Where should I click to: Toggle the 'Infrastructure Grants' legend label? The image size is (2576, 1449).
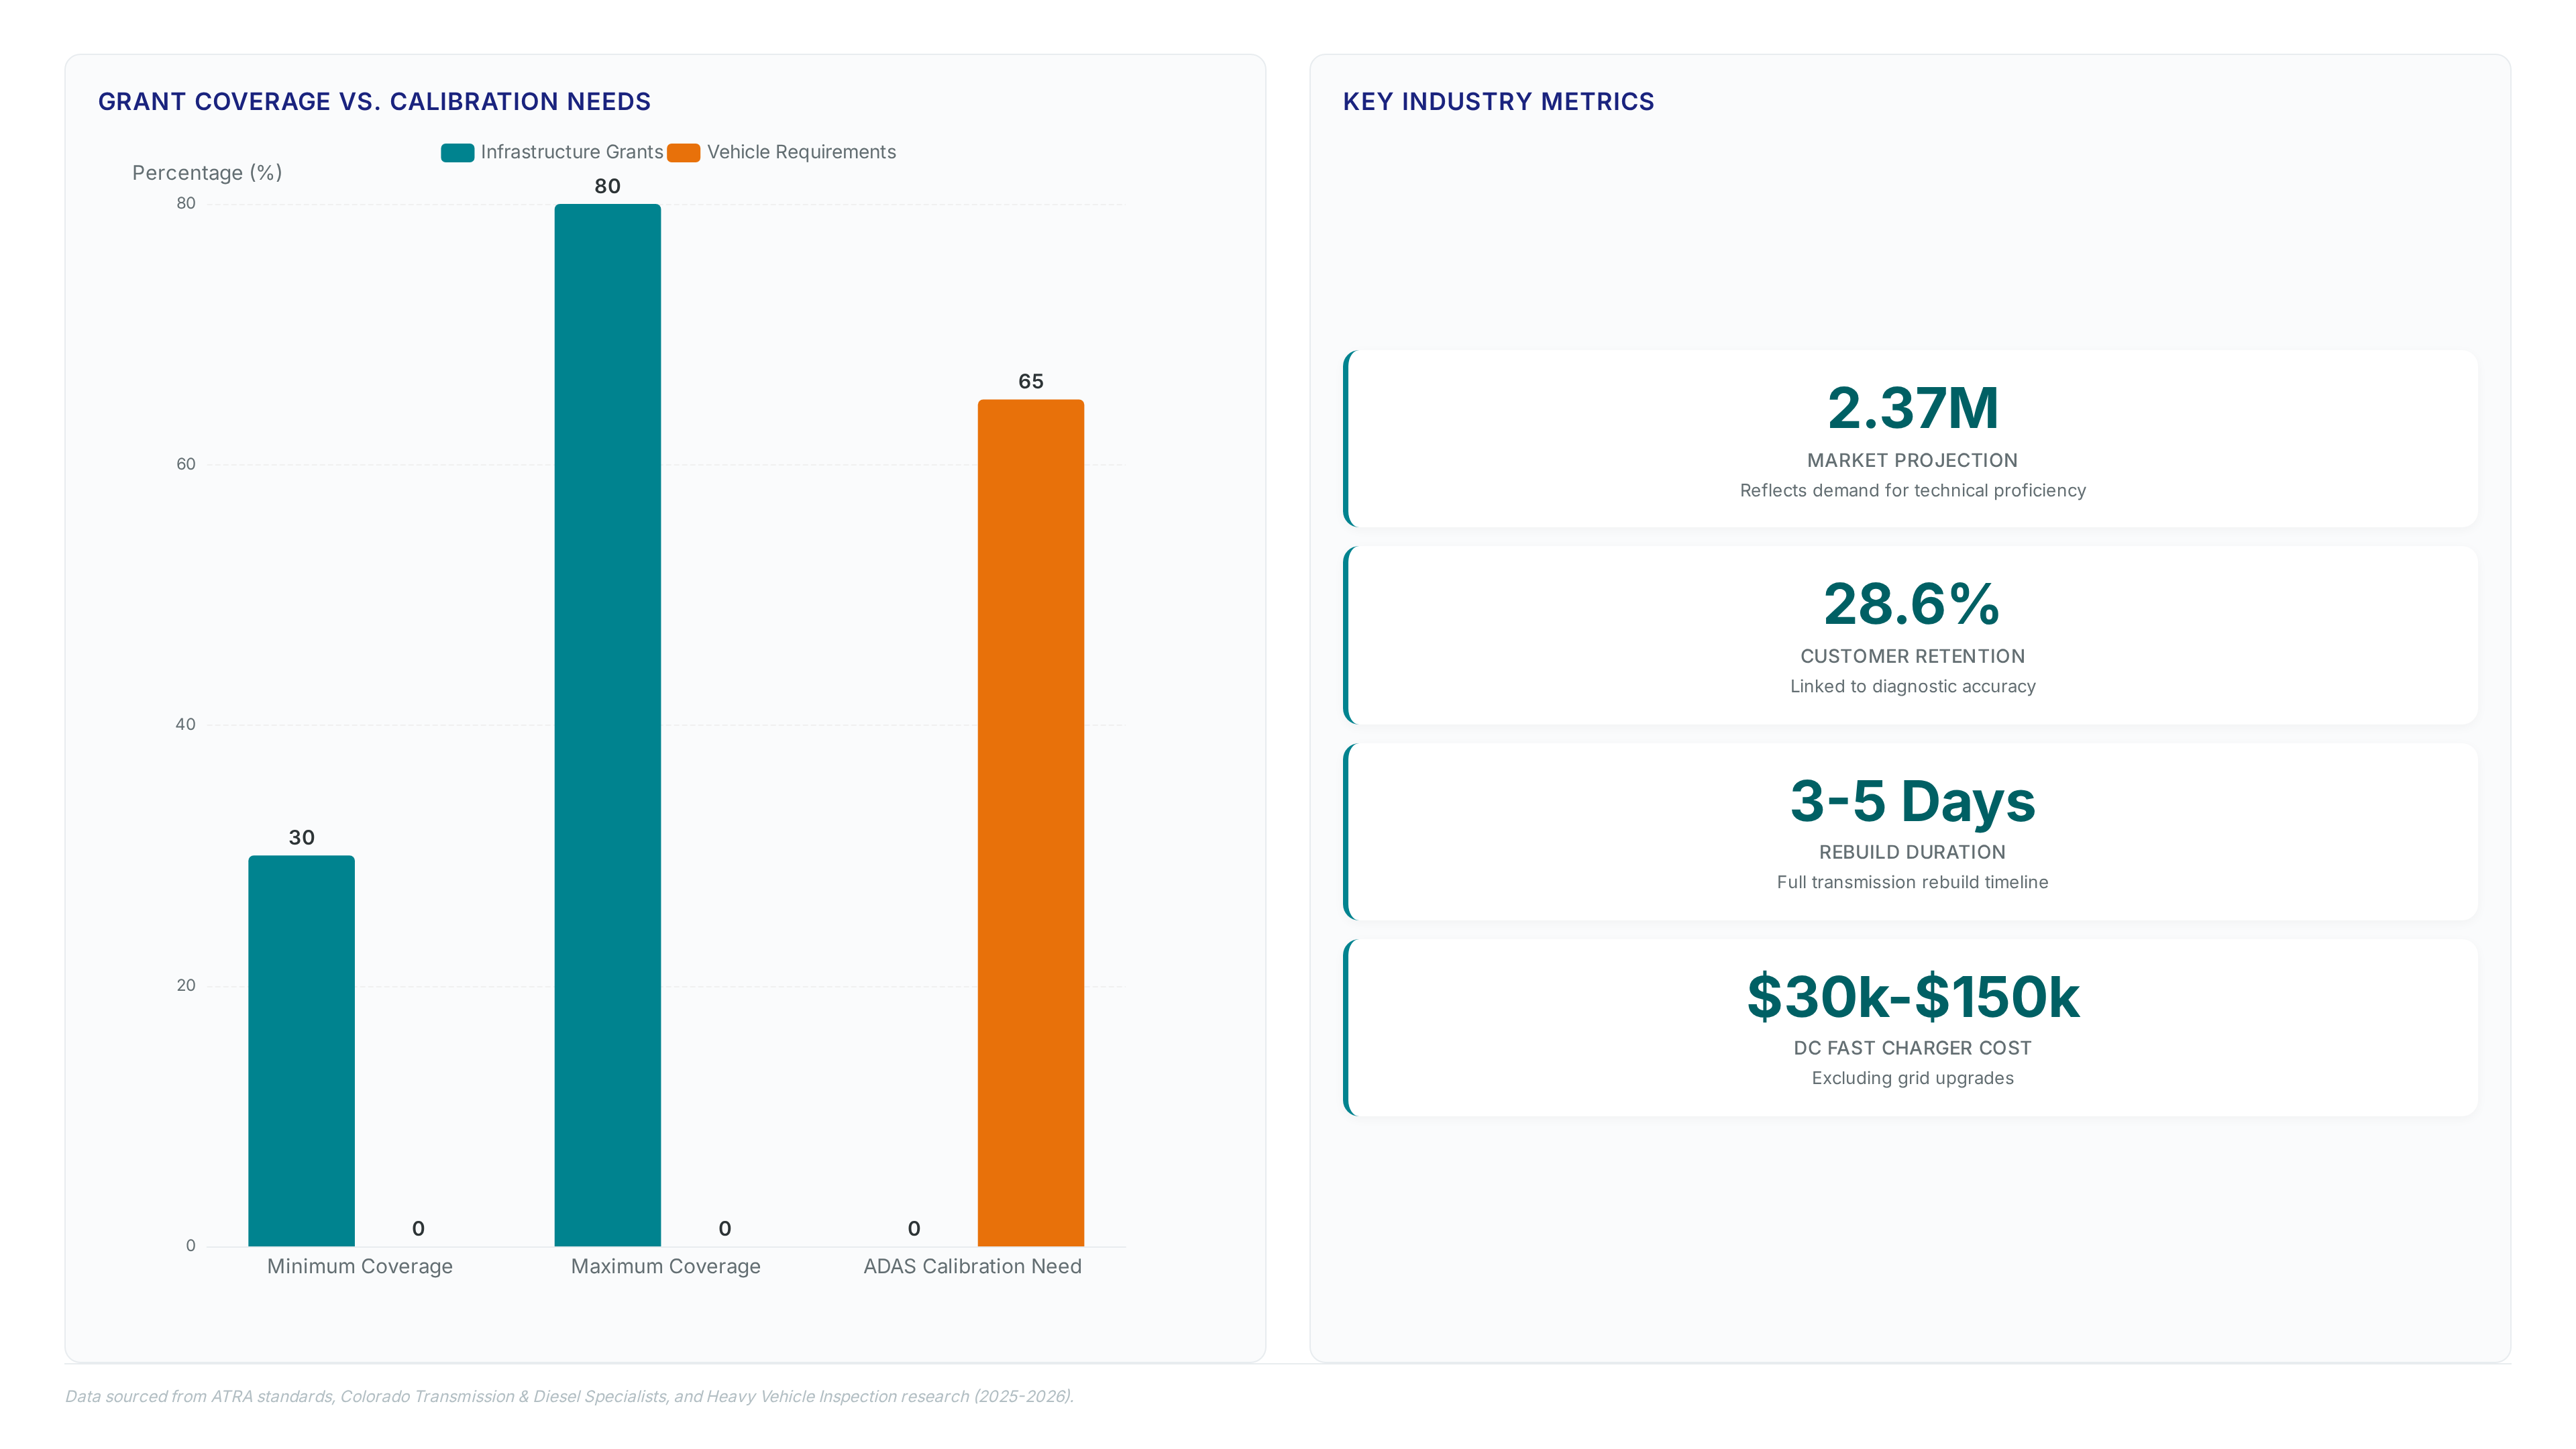[572, 152]
